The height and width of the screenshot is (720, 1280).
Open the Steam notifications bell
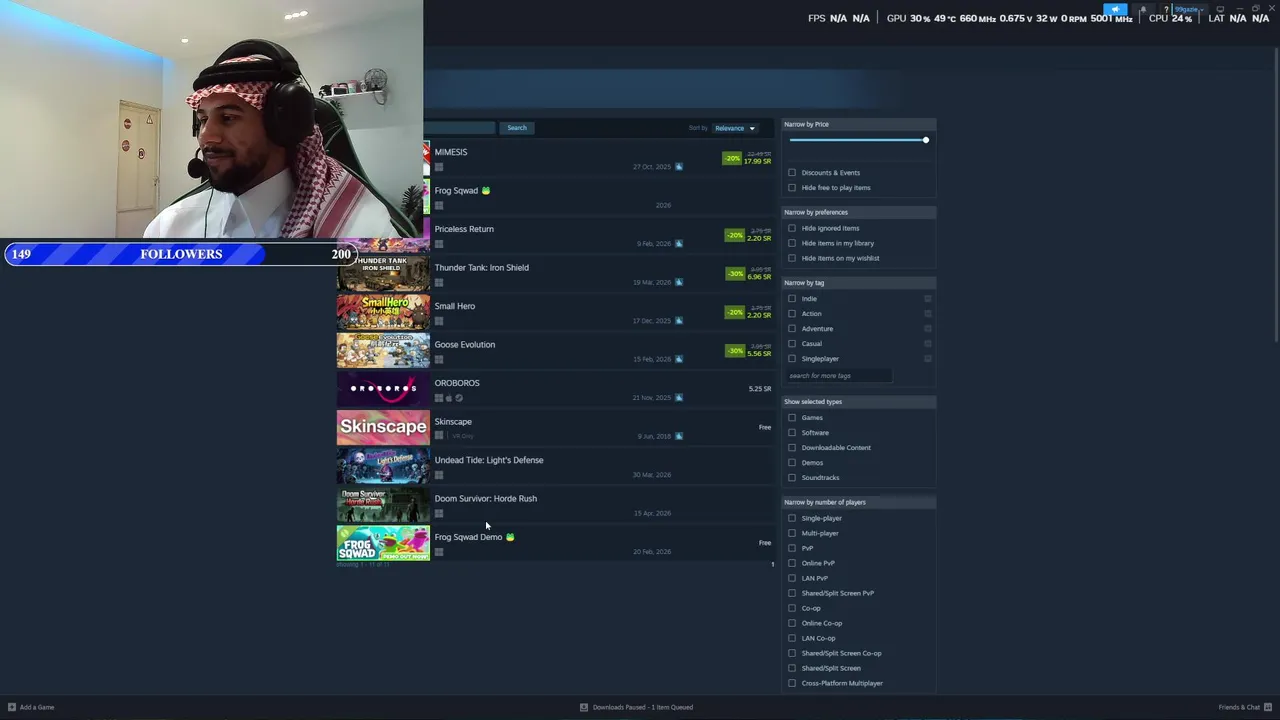[1142, 10]
